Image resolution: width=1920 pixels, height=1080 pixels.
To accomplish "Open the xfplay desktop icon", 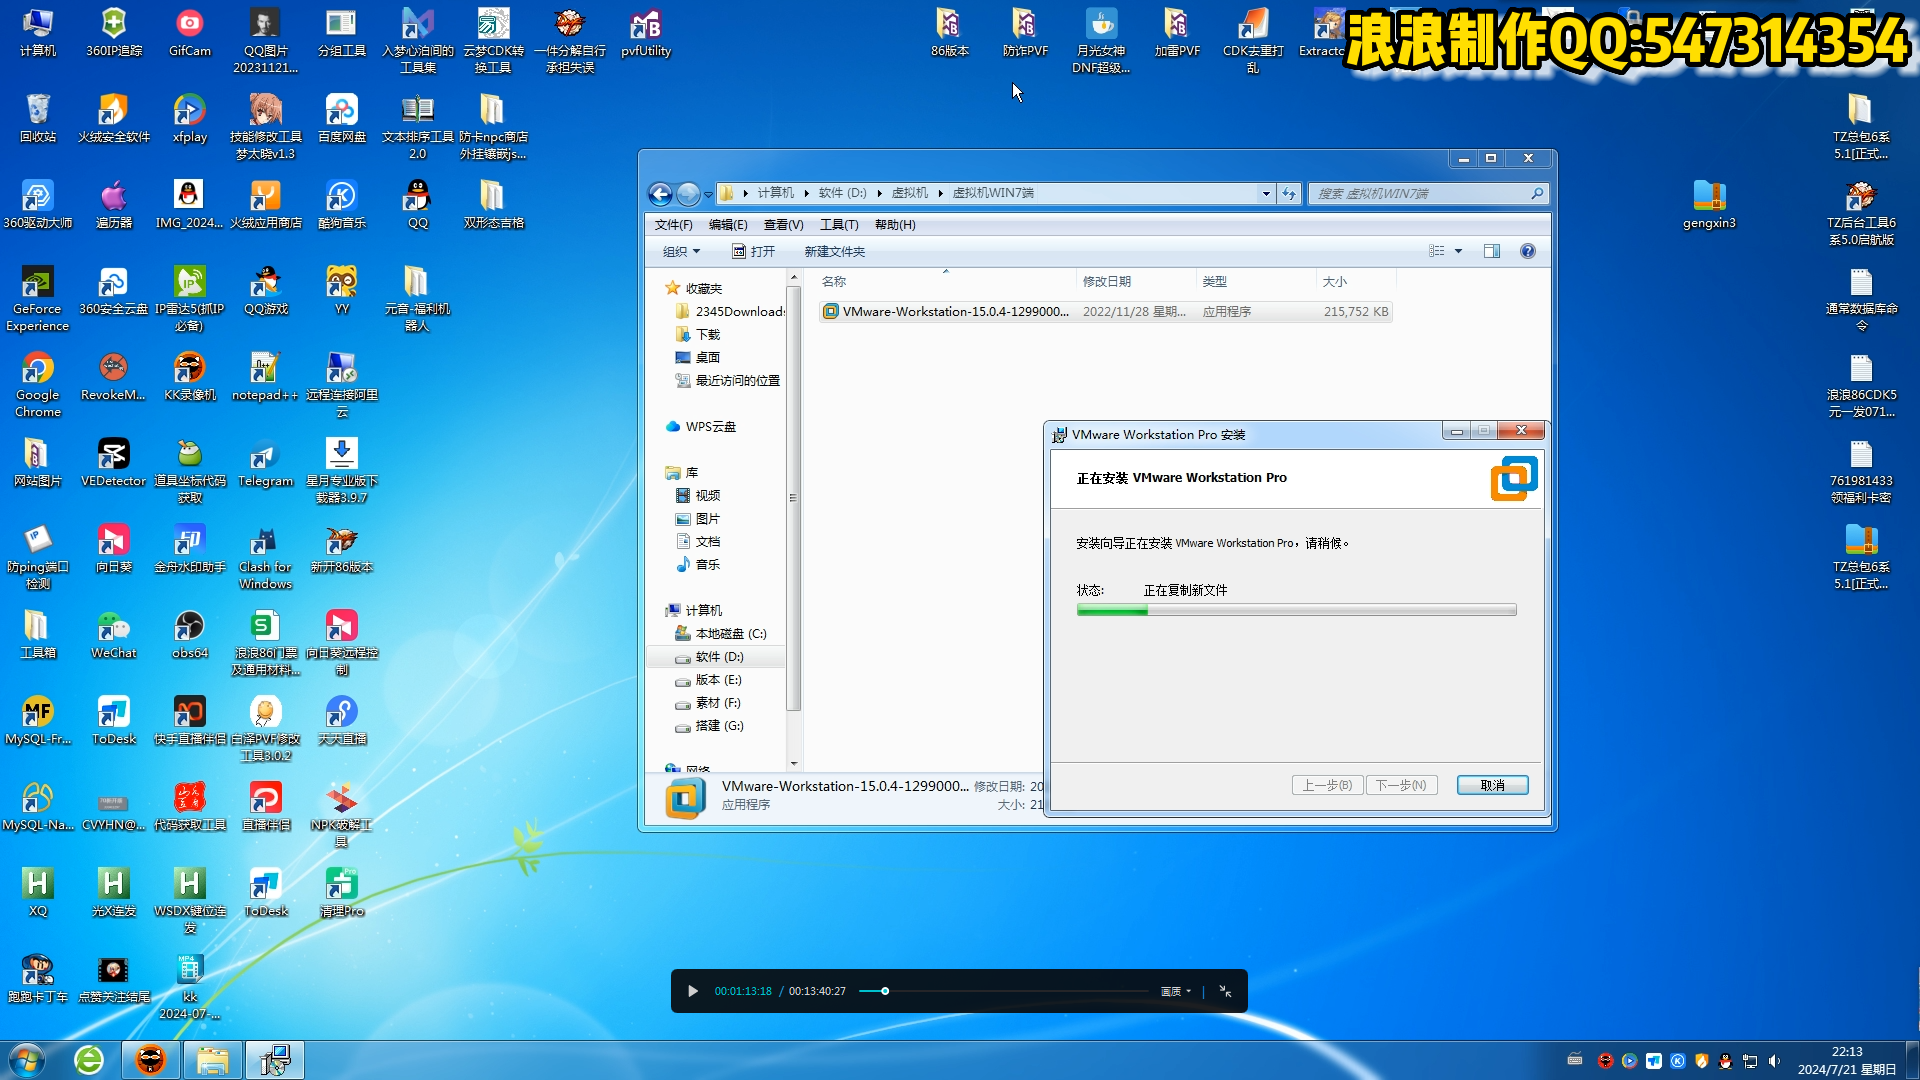I will click(190, 118).
